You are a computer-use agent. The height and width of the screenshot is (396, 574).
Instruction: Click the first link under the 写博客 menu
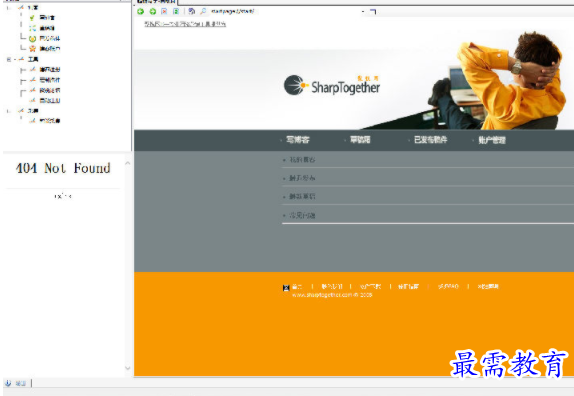pyautogui.click(x=302, y=160)
